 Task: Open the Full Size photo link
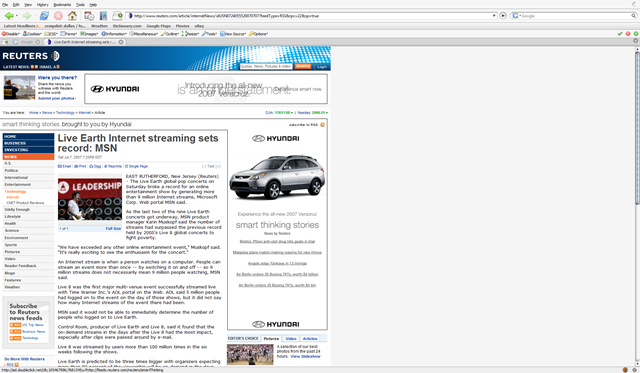[x=113, y=229]
